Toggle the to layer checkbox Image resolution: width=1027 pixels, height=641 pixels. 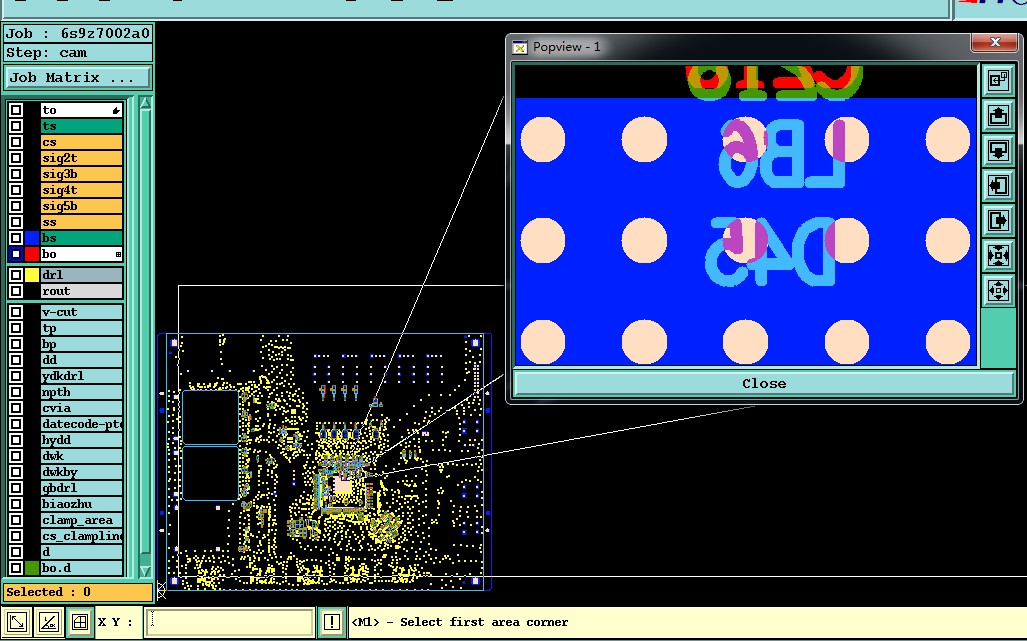[16, 110]
